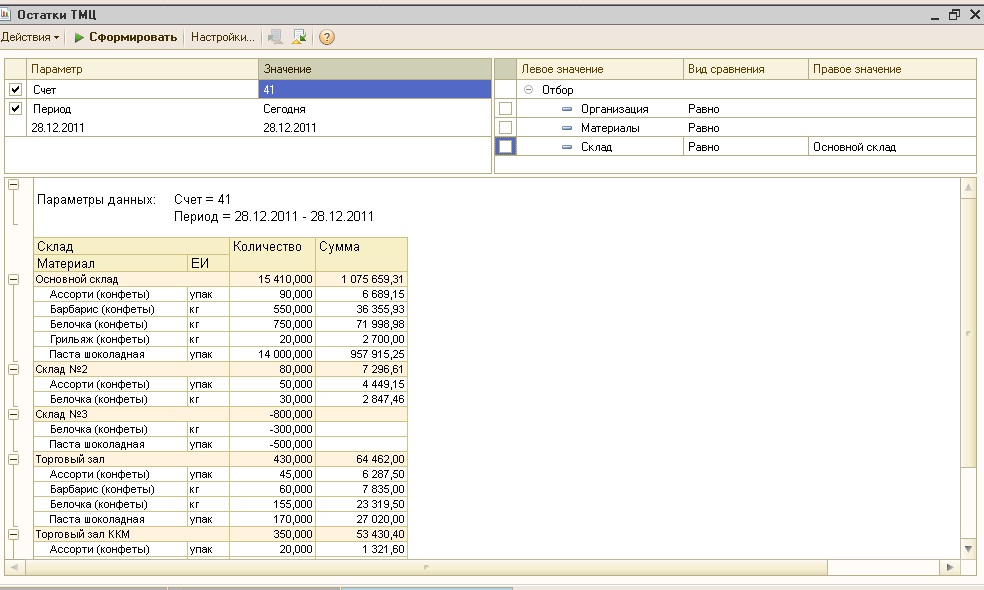984x590 pixels.
Task: Click the Сумма report column header
Action: [x=361, y=255]
